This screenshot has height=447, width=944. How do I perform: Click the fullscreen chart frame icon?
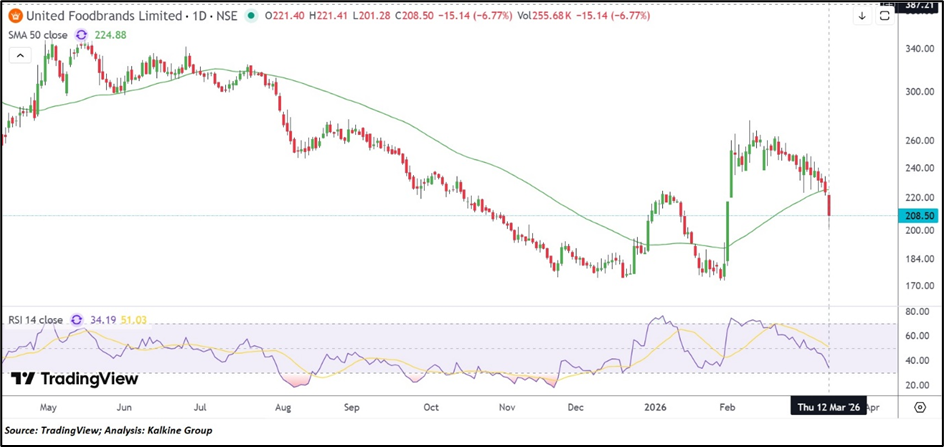pyautogui.click(x=885, y=16)
